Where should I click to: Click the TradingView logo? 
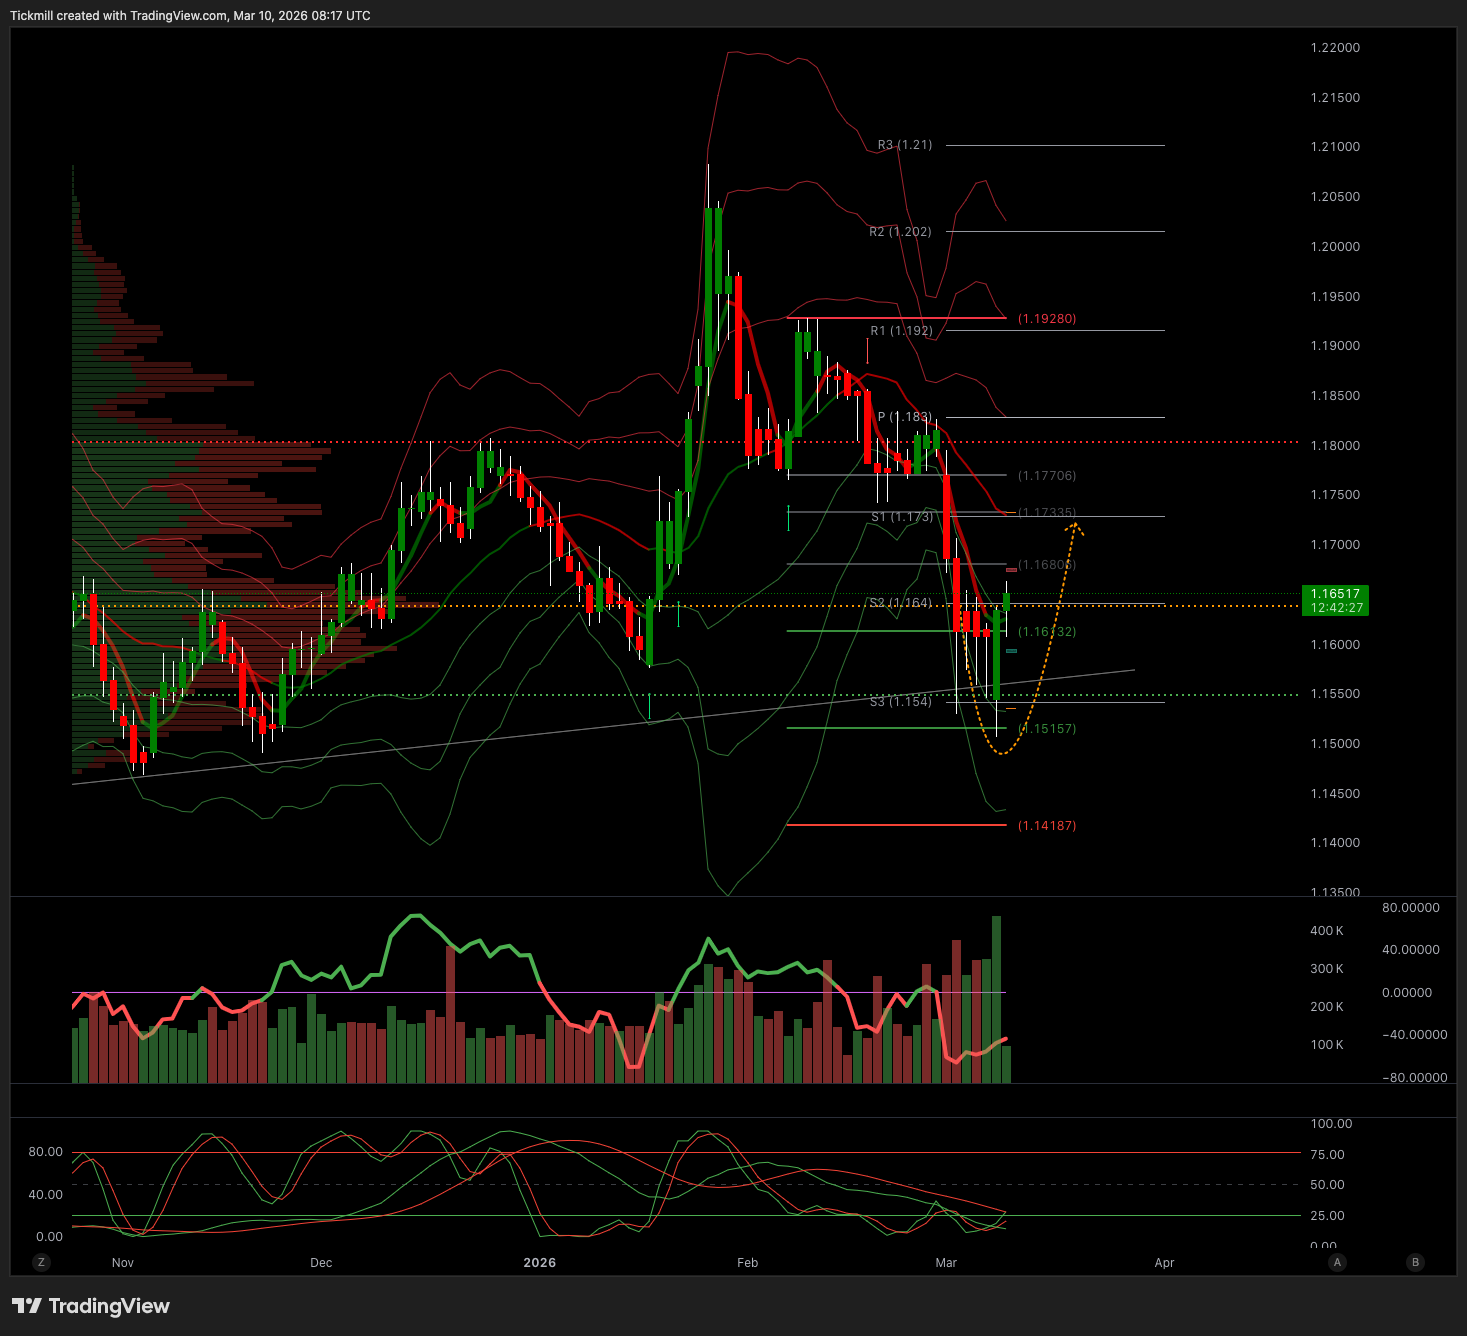point(91,1306)
